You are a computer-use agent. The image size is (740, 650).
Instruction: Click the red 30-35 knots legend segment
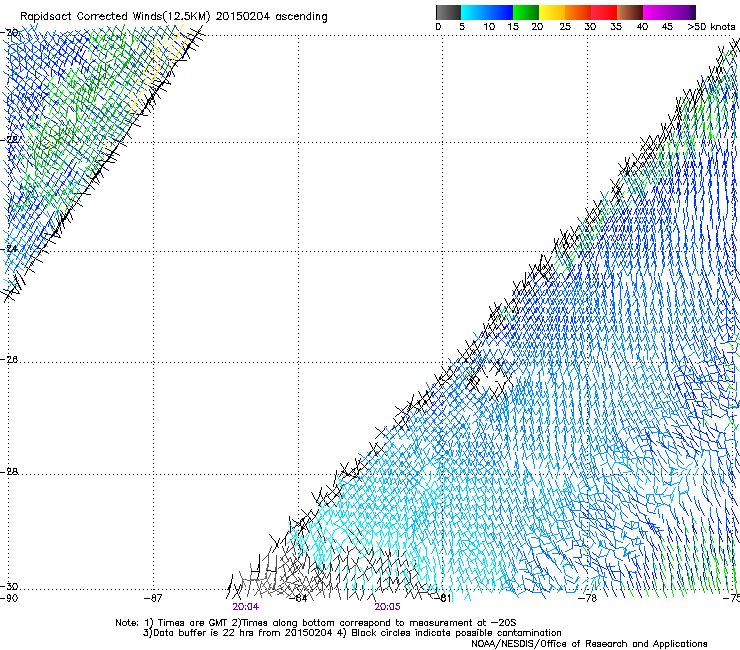point(604,12)
